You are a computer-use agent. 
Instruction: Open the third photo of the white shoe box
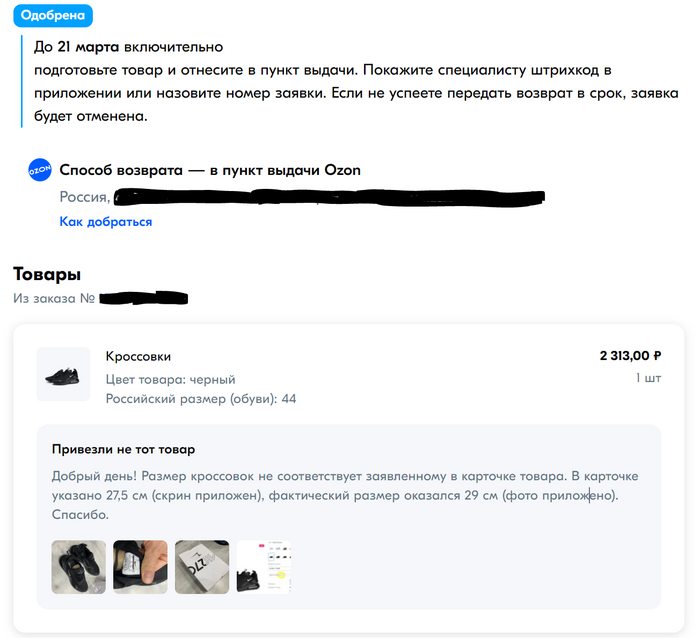pyautogui.click(x=202, y=567)
